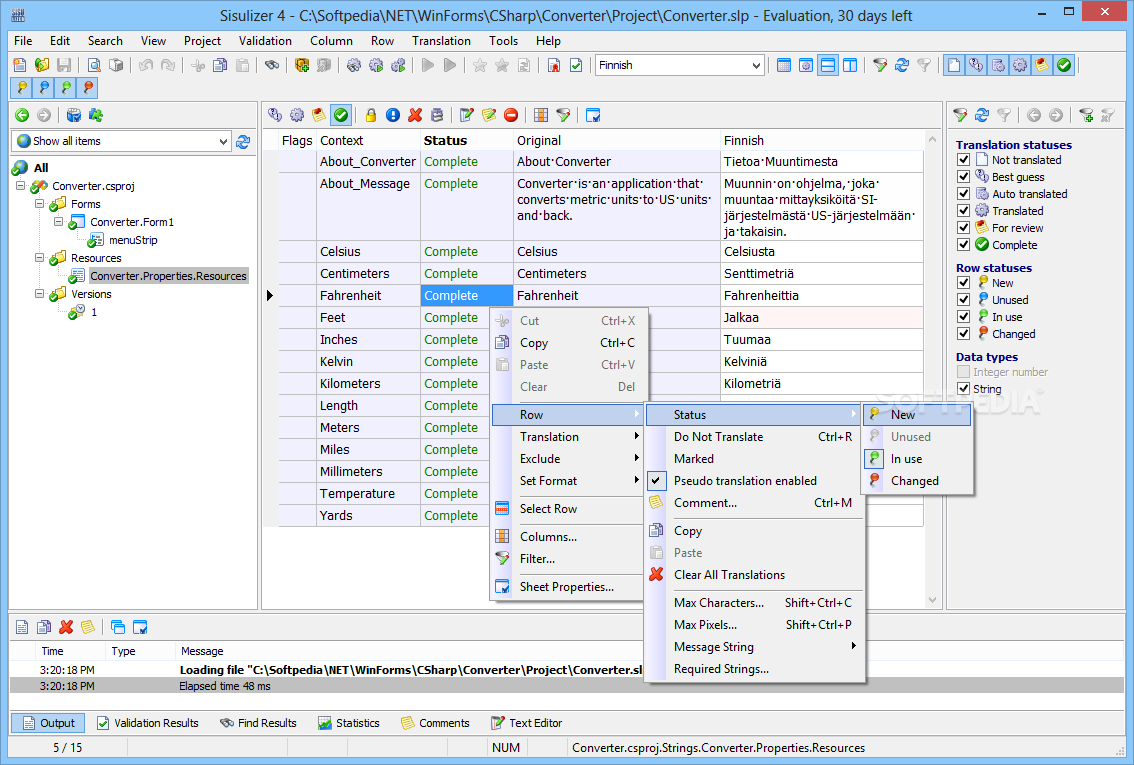Screen dimensions: 1134x765
Task: Uncheck the Best guess checkbox
Action: 963,176
